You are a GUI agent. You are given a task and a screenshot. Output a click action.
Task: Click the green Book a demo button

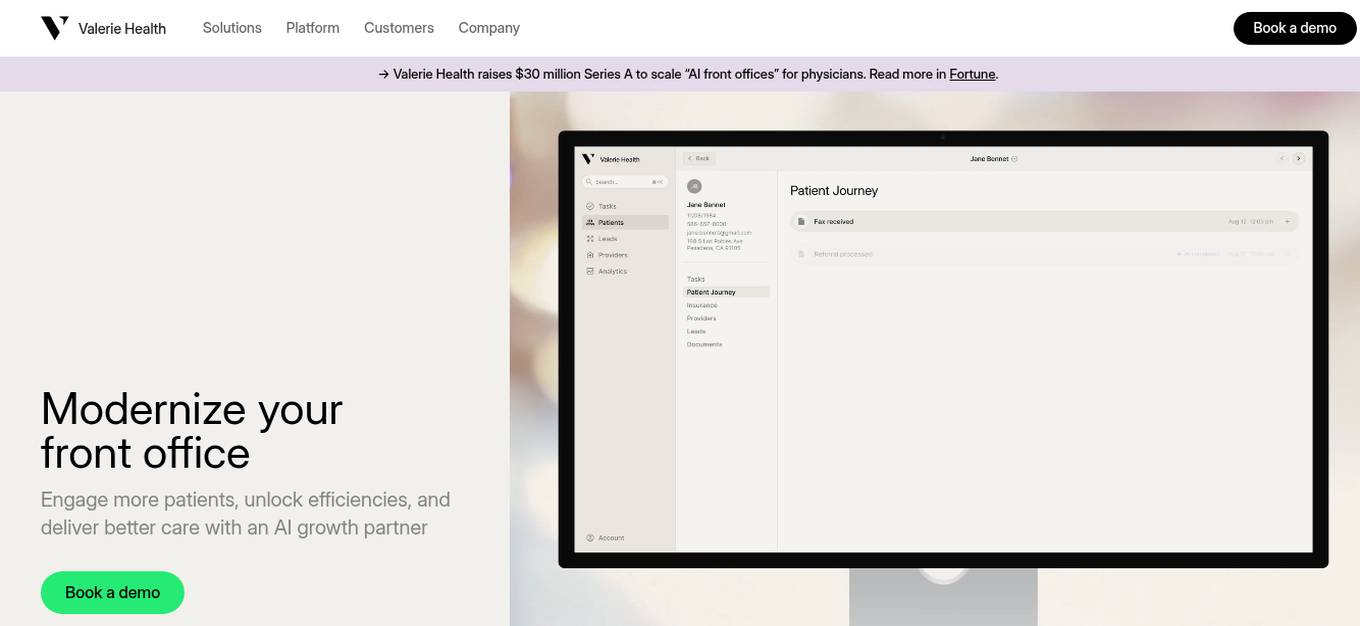tap(112, 592)
